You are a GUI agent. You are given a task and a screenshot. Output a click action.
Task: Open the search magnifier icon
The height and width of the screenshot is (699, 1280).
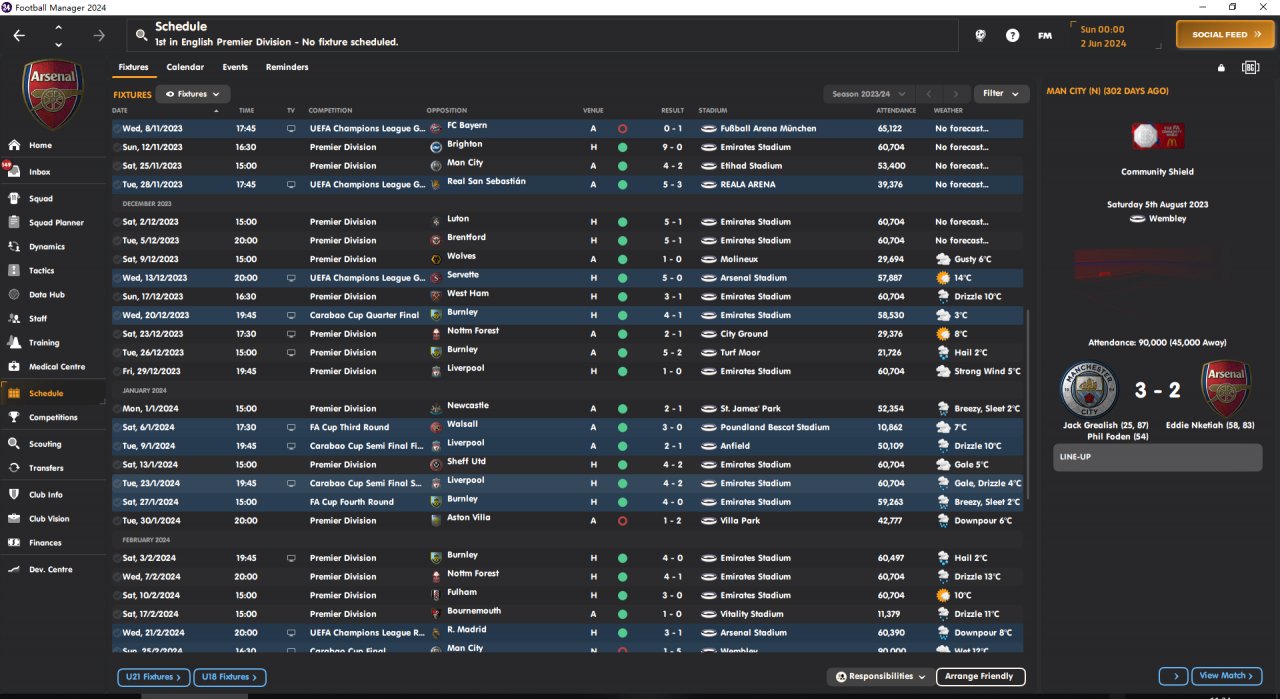[x=140, y=35]
